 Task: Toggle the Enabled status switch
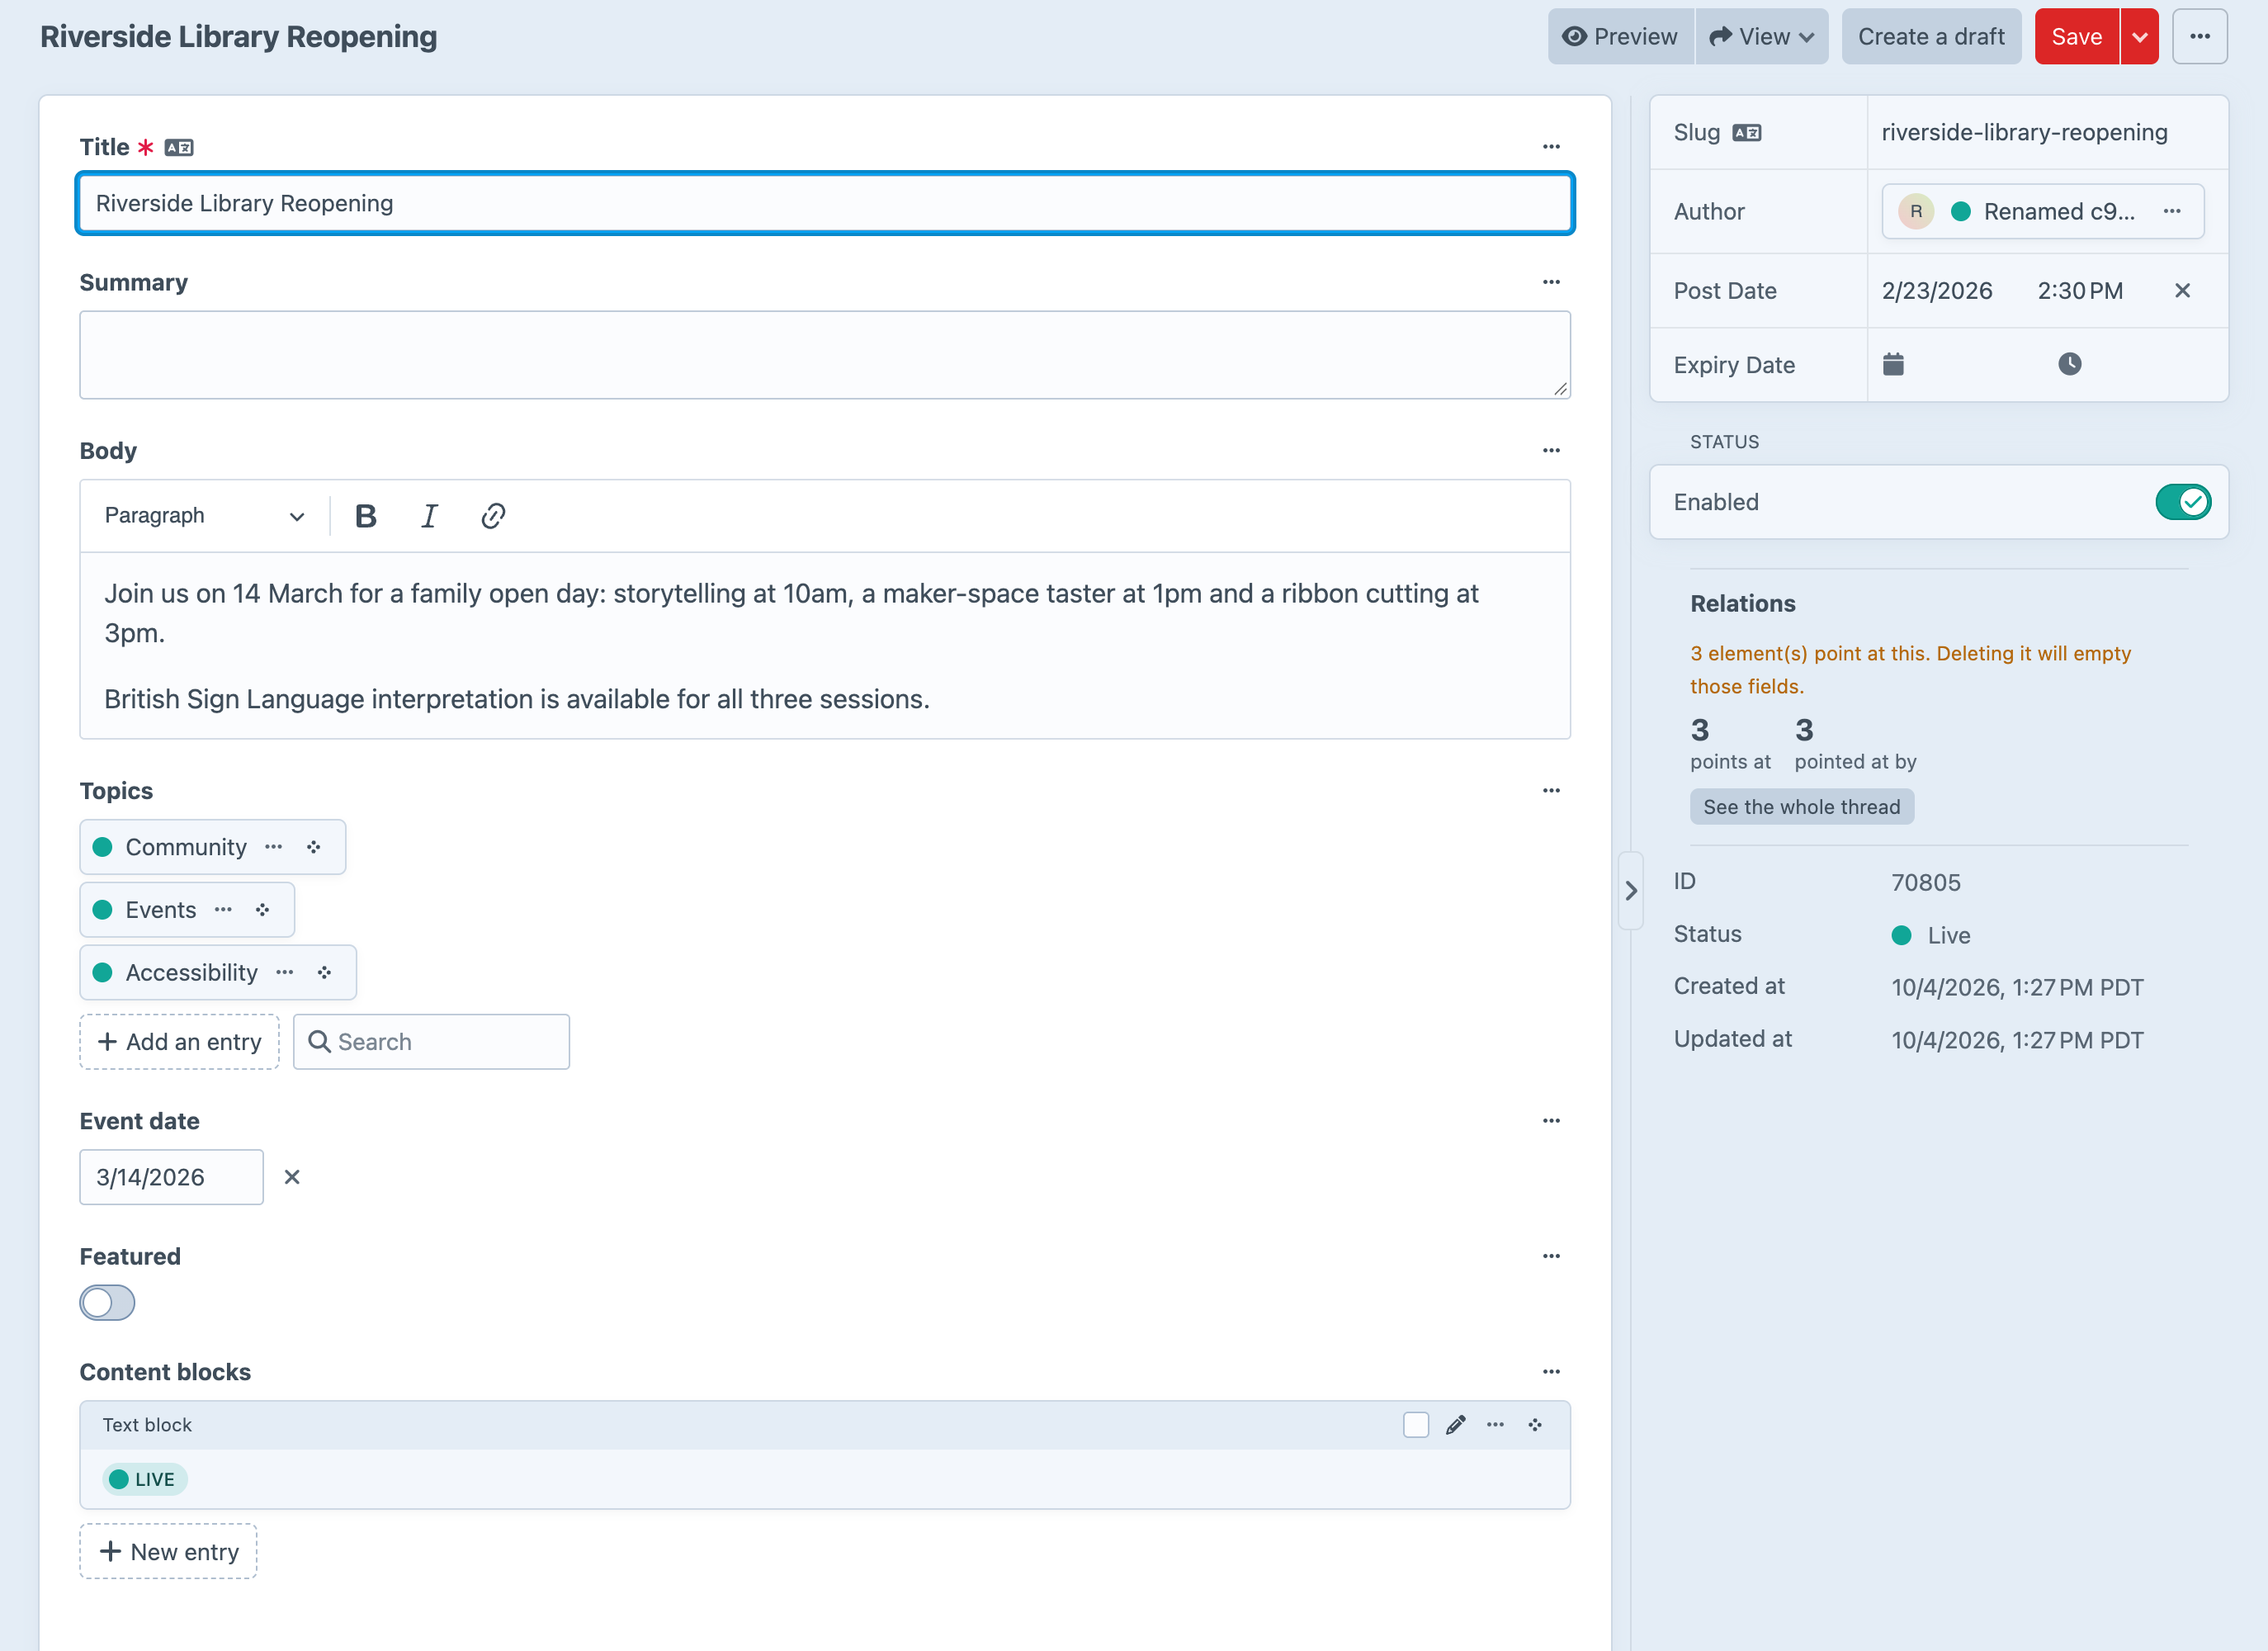pyautogui.click(x=2183, y=502)
